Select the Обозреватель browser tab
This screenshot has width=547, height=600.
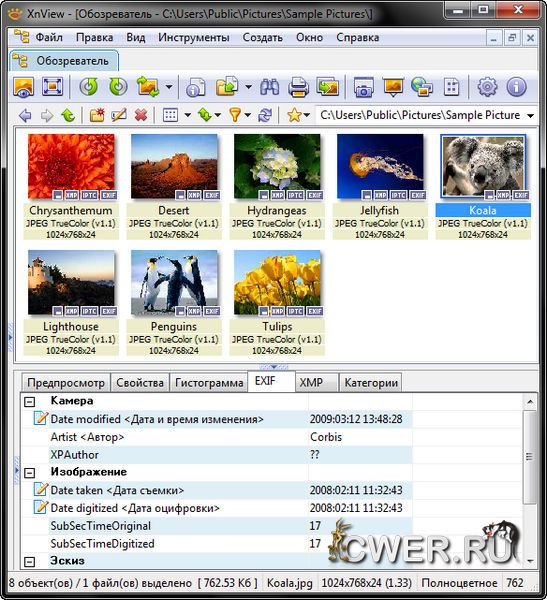point(64,61)
